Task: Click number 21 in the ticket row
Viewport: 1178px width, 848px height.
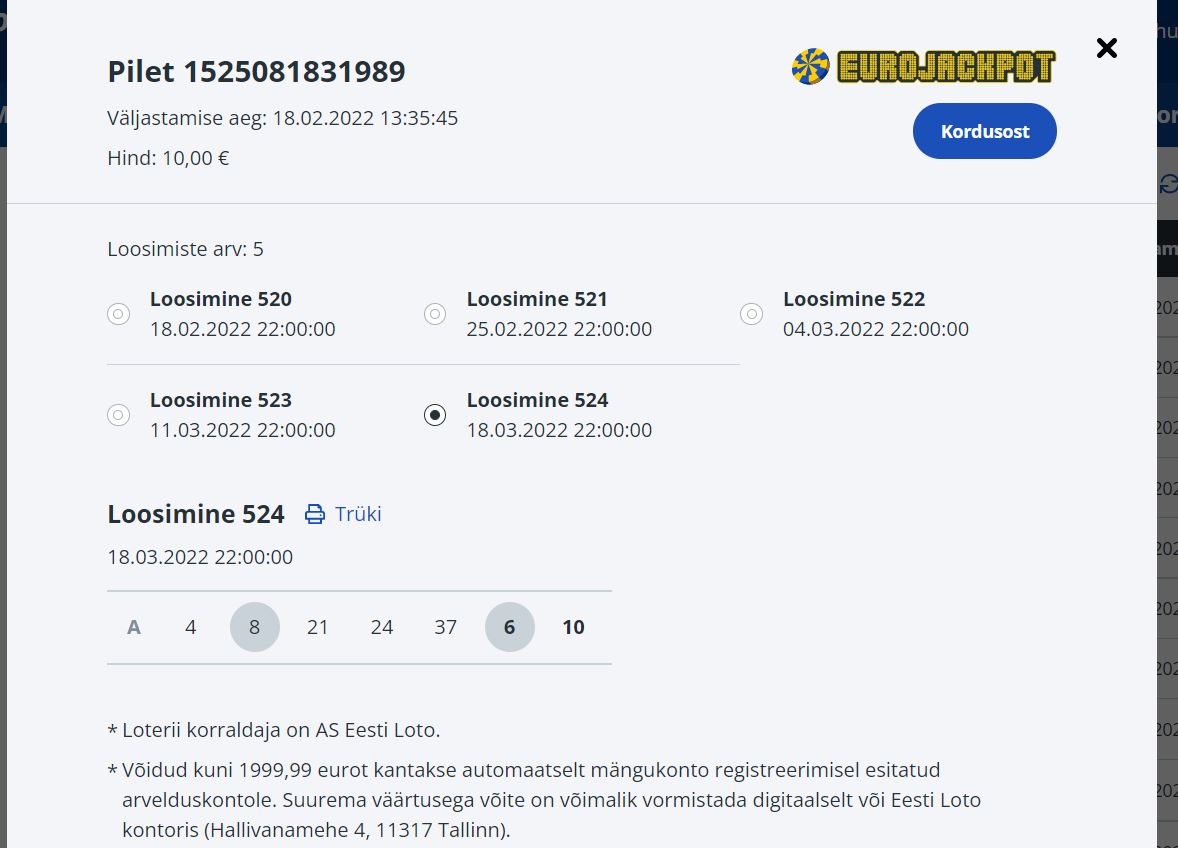Action: pos(318,627)
